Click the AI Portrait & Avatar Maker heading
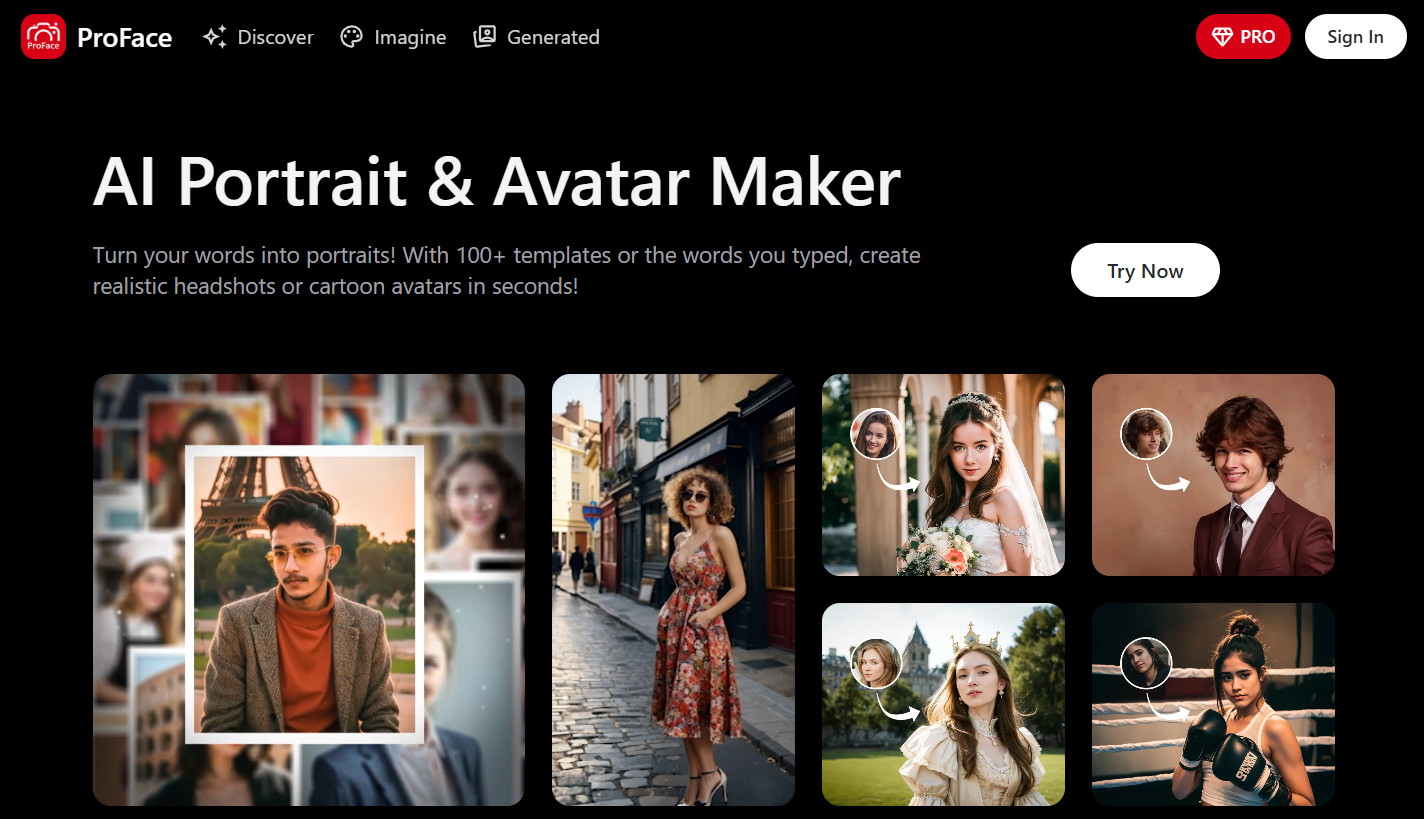Image resolution: width=1424 pixels, height=819 pixels. pyautogui.click(x=497, y=182)
